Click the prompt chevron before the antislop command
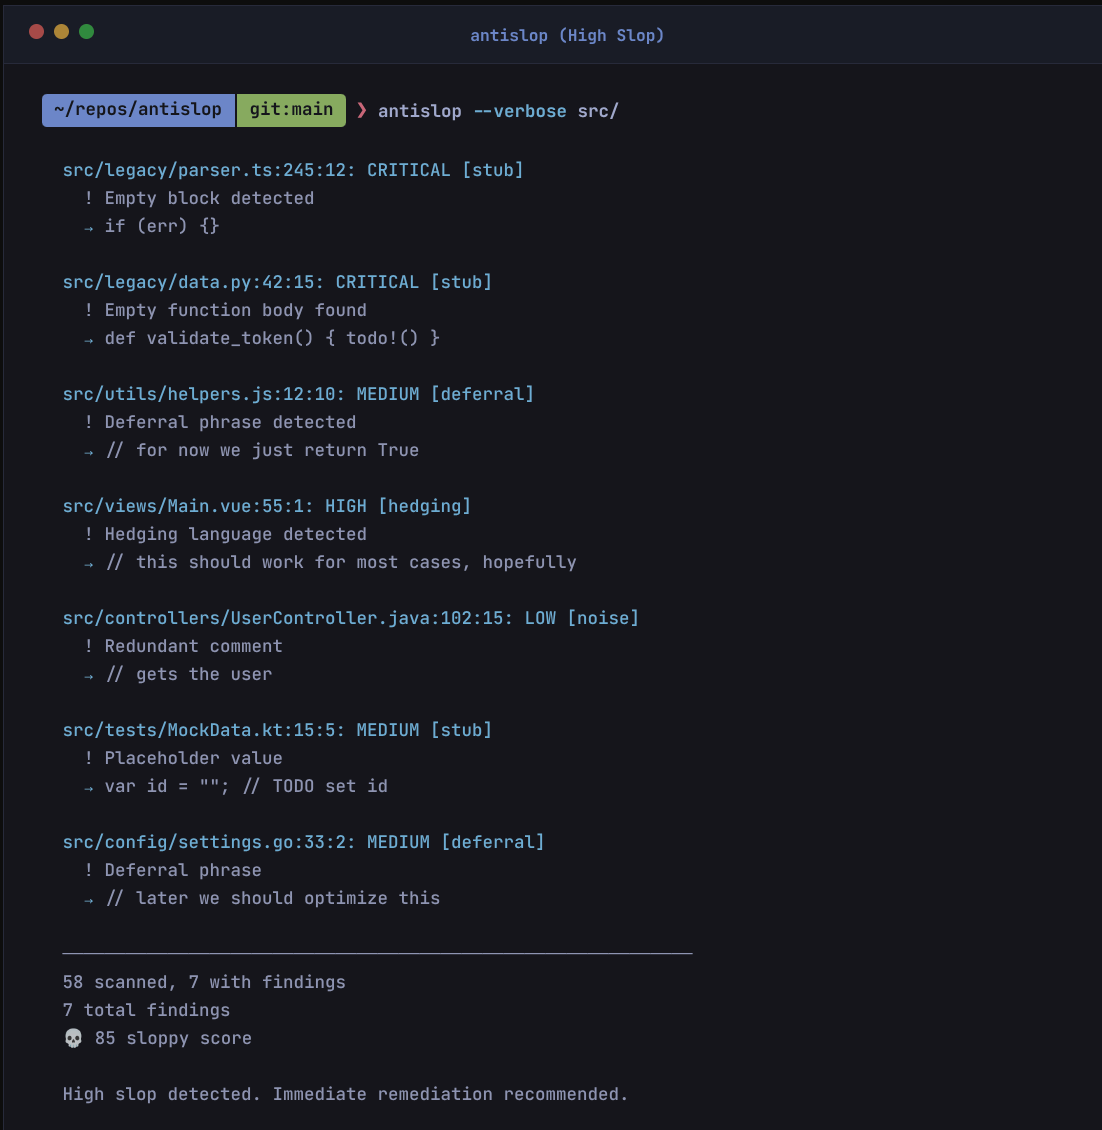This screenshot has width=1102, height=1130. tap(361, 110)
